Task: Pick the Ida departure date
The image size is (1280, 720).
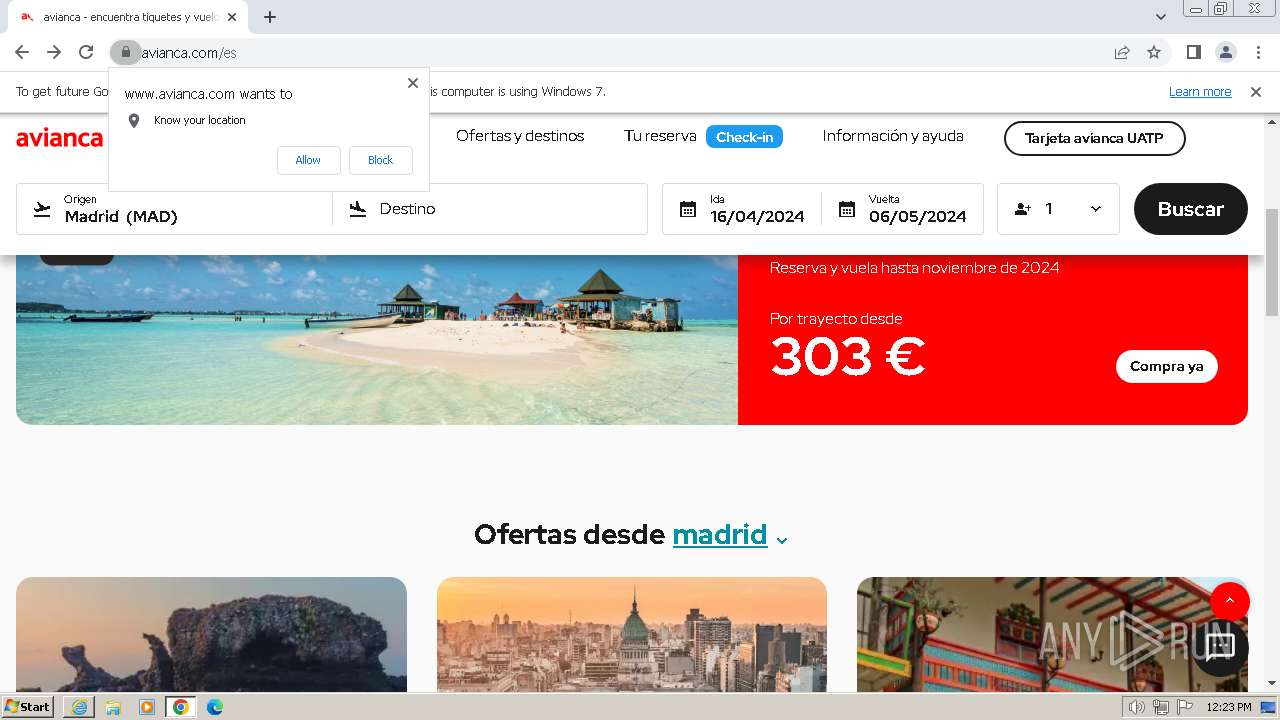Action: 742,209
